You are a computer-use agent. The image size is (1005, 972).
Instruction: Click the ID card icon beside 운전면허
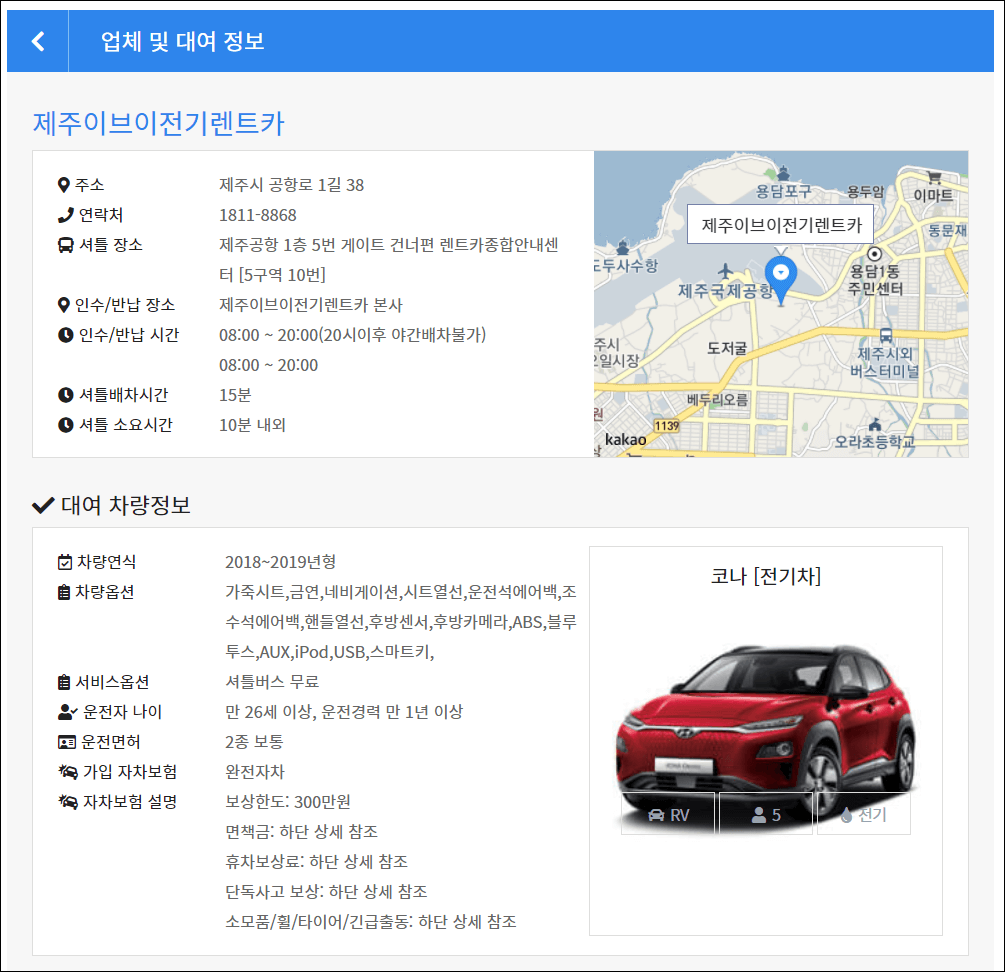[x=67, y=742]
